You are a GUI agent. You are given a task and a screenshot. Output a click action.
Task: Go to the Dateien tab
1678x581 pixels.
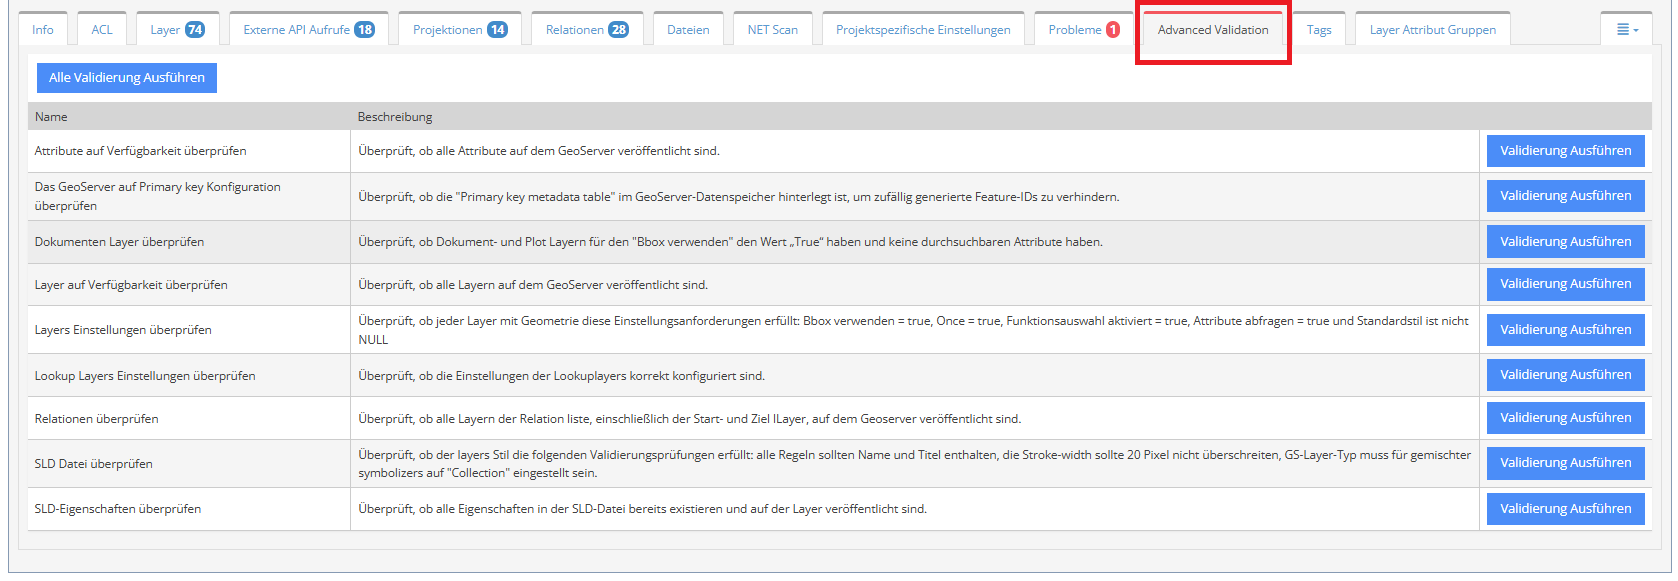click(688, 30)
